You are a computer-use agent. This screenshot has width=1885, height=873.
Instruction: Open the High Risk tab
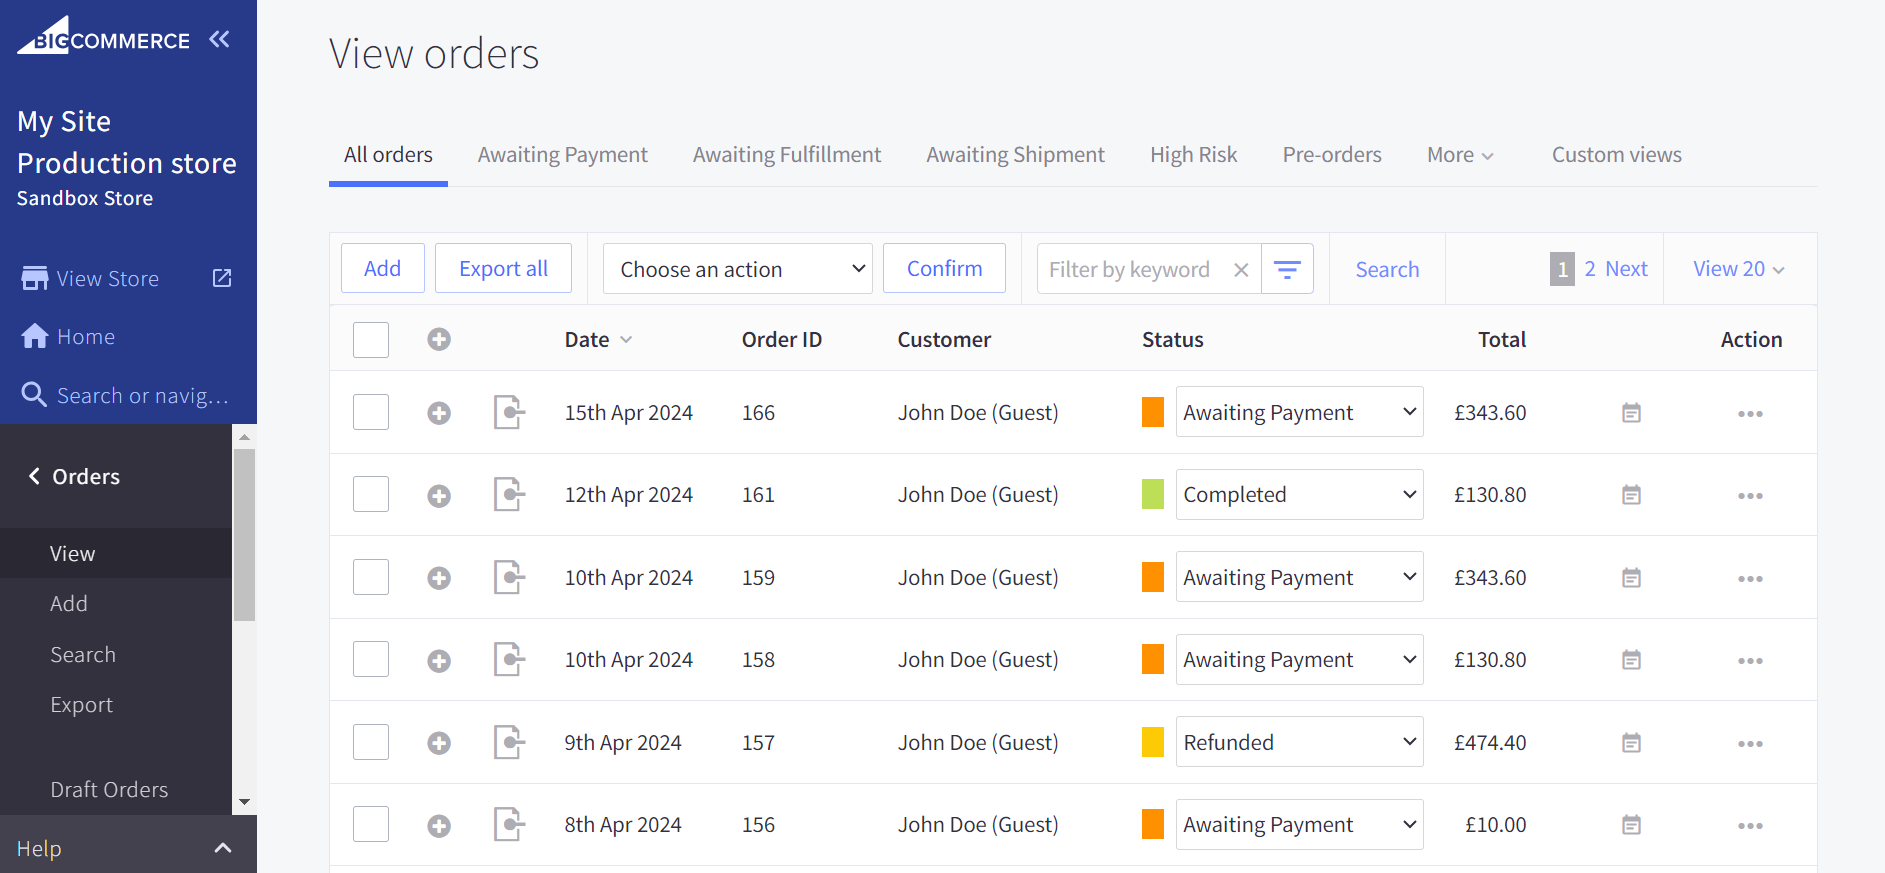coord(1193,155)
